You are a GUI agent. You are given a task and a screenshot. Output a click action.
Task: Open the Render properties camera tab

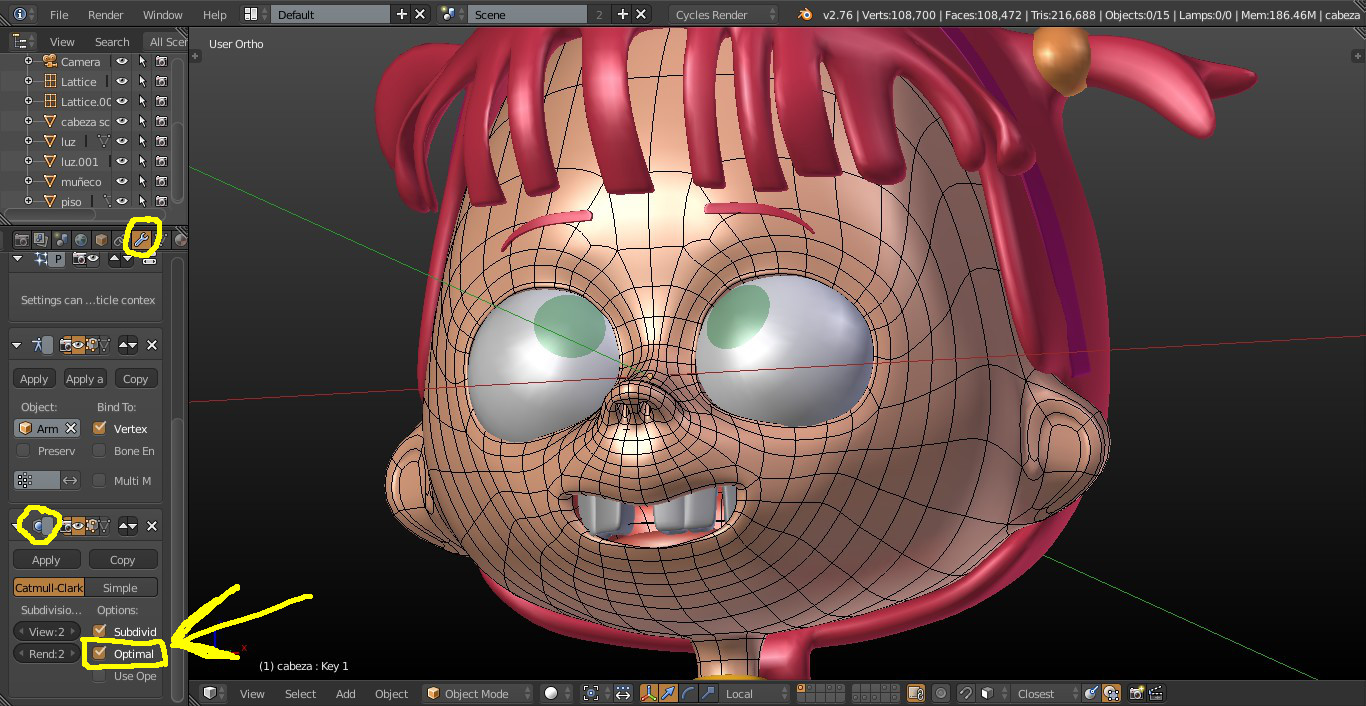point(21,240)
